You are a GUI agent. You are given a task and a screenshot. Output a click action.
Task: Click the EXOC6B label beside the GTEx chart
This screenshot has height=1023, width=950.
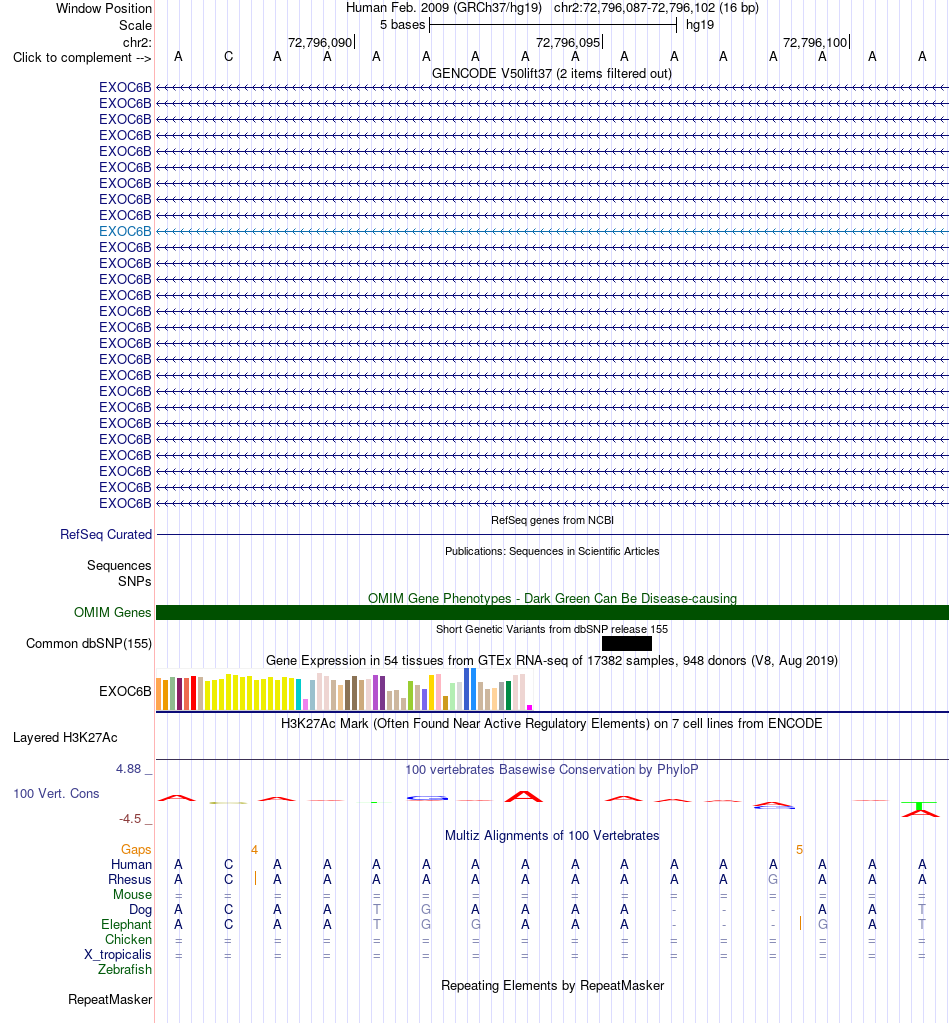pos(125,691)
